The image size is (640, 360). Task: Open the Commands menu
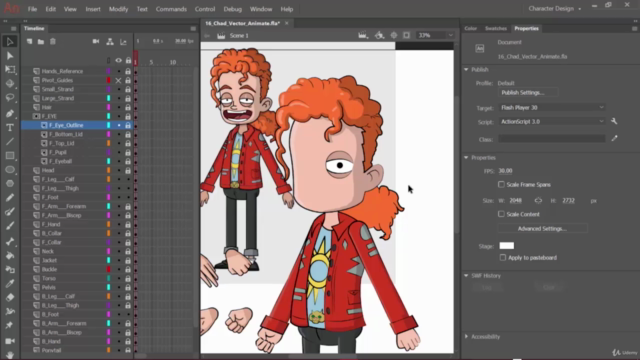point(171,9)
